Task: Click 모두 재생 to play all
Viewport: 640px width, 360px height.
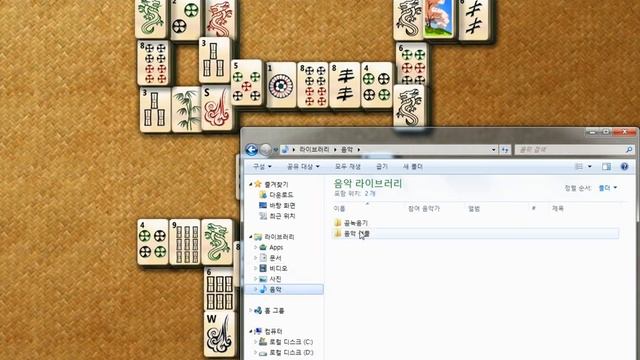Action: point(347,167)
